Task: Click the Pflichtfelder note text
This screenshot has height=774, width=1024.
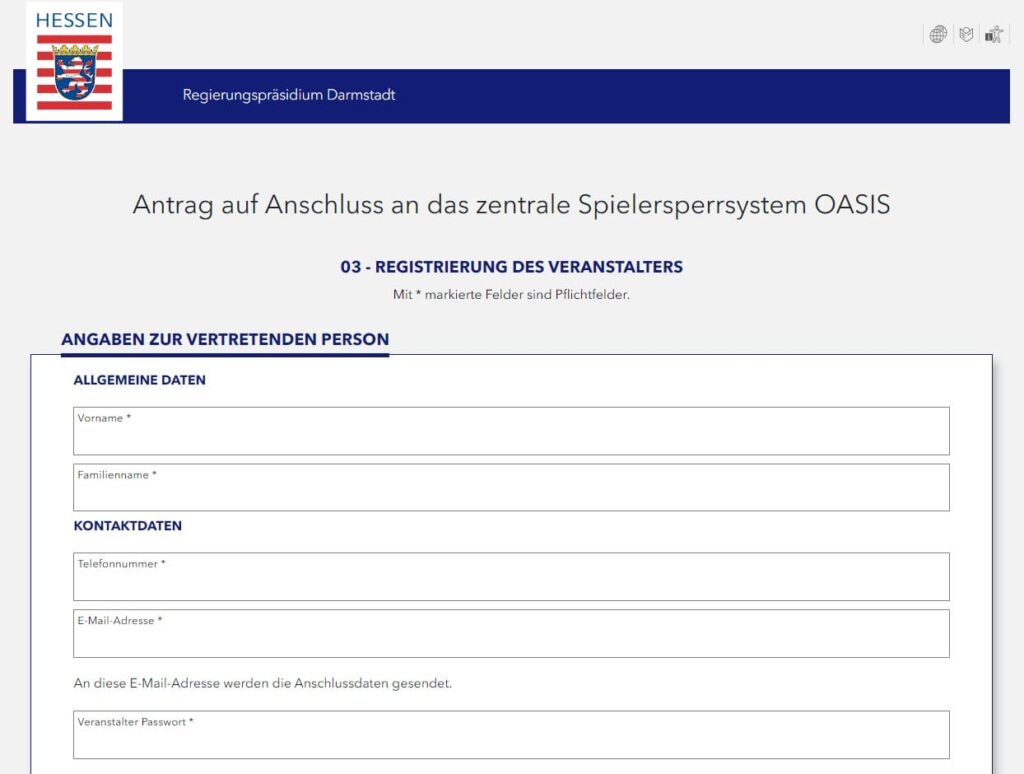Action: (x=511, y=295)
